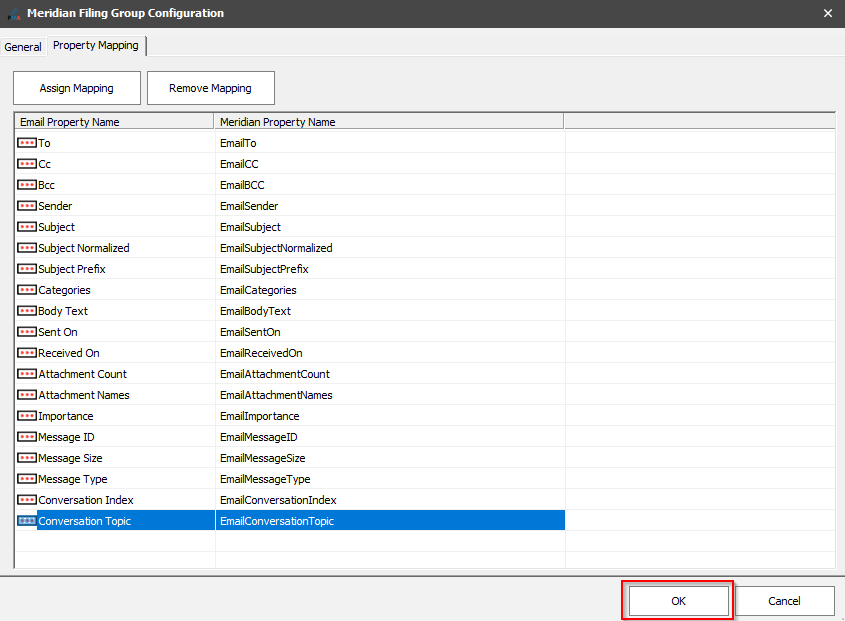Click the property icon beside To

tap(26, 143)
